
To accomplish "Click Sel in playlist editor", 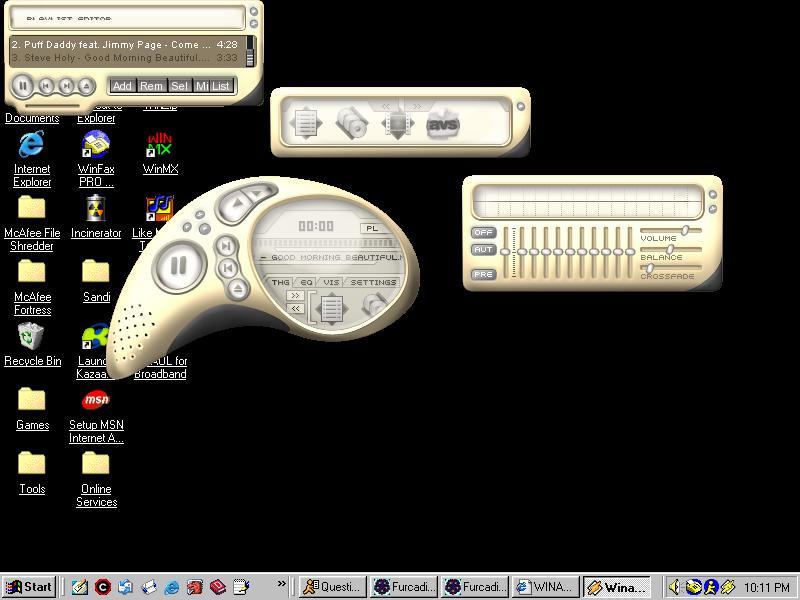I will tap(180, 86).
